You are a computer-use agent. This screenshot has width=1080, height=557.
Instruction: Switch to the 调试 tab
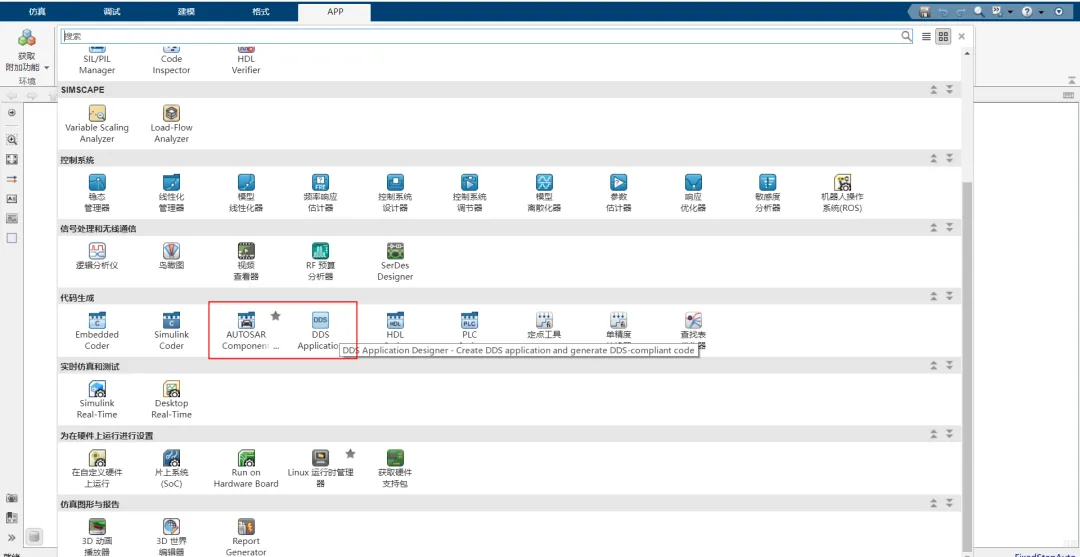(x=111, y=12)
